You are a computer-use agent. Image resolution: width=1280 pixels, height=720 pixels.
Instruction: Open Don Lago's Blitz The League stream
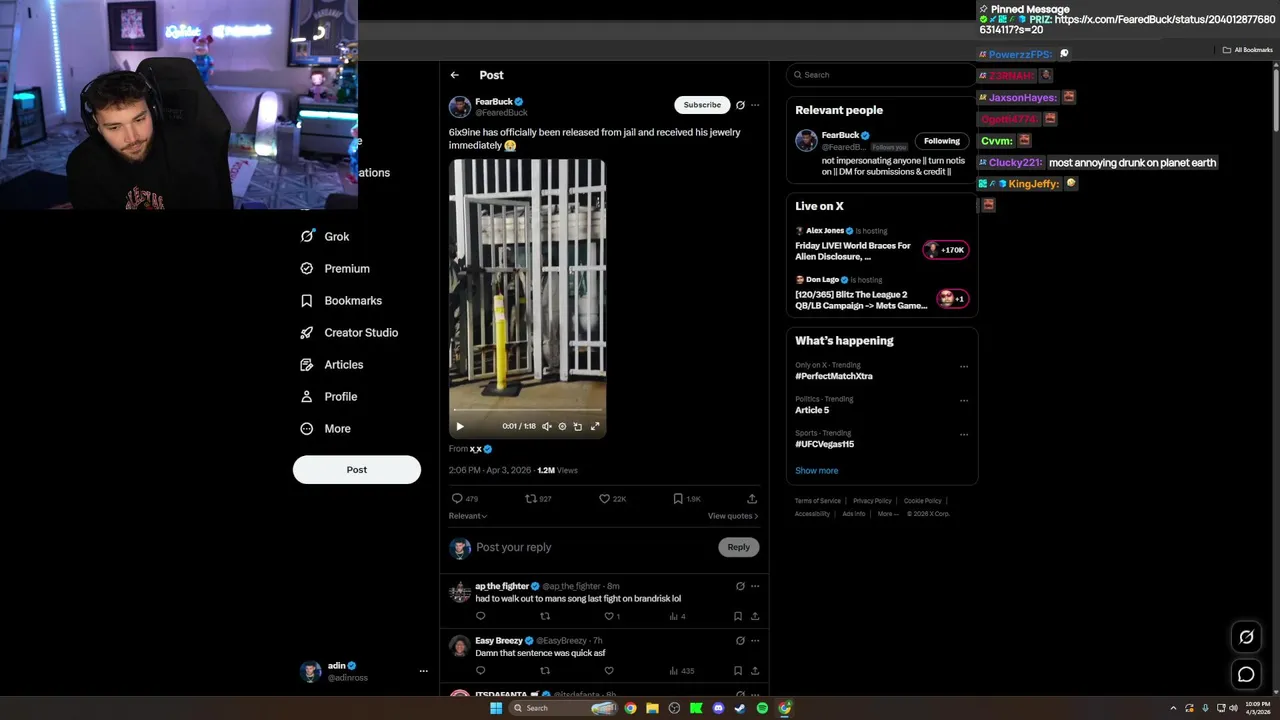(861, 300)
